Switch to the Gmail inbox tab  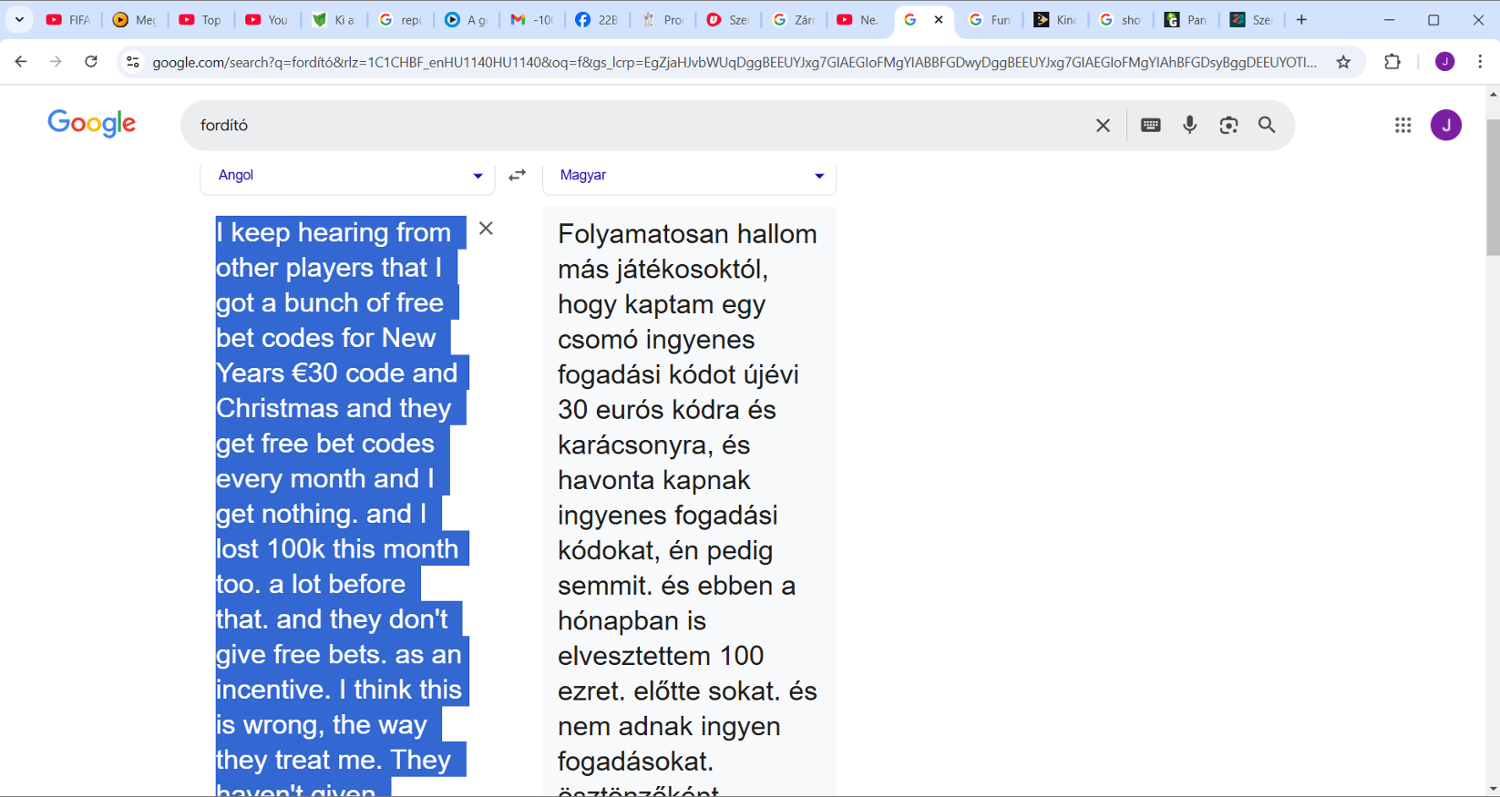pyautogui.click(x=532, y=20)
